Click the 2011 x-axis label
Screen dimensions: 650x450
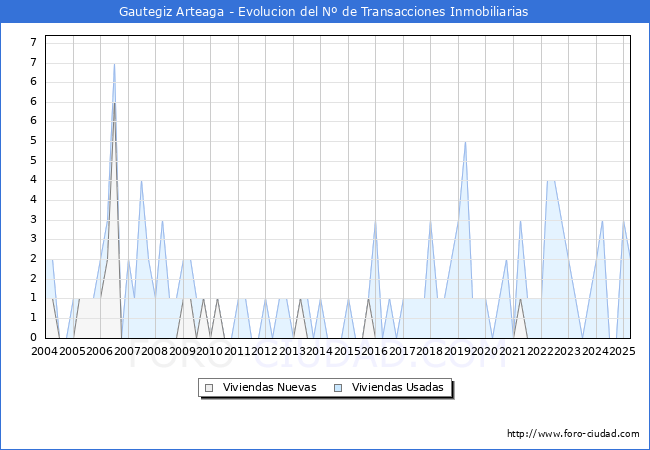(237, 351)
